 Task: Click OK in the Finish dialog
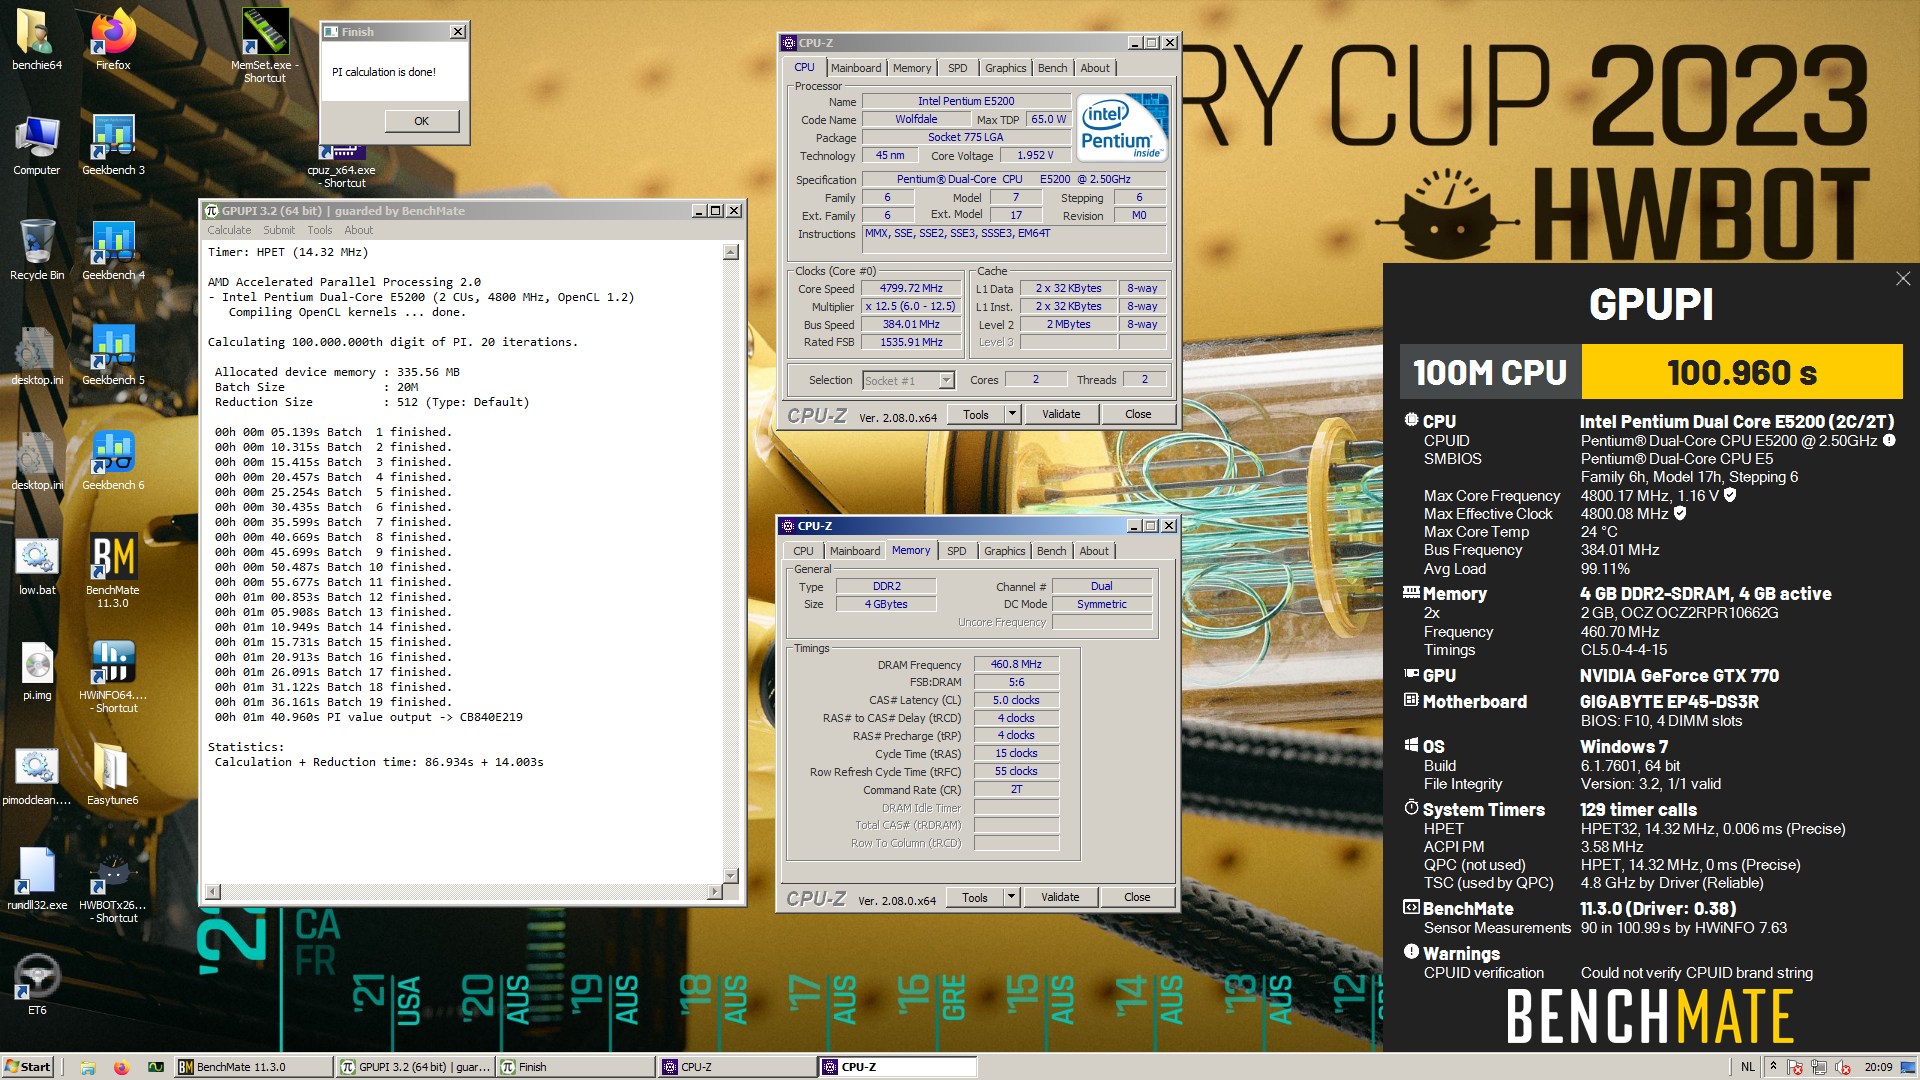tap(421, 121)
